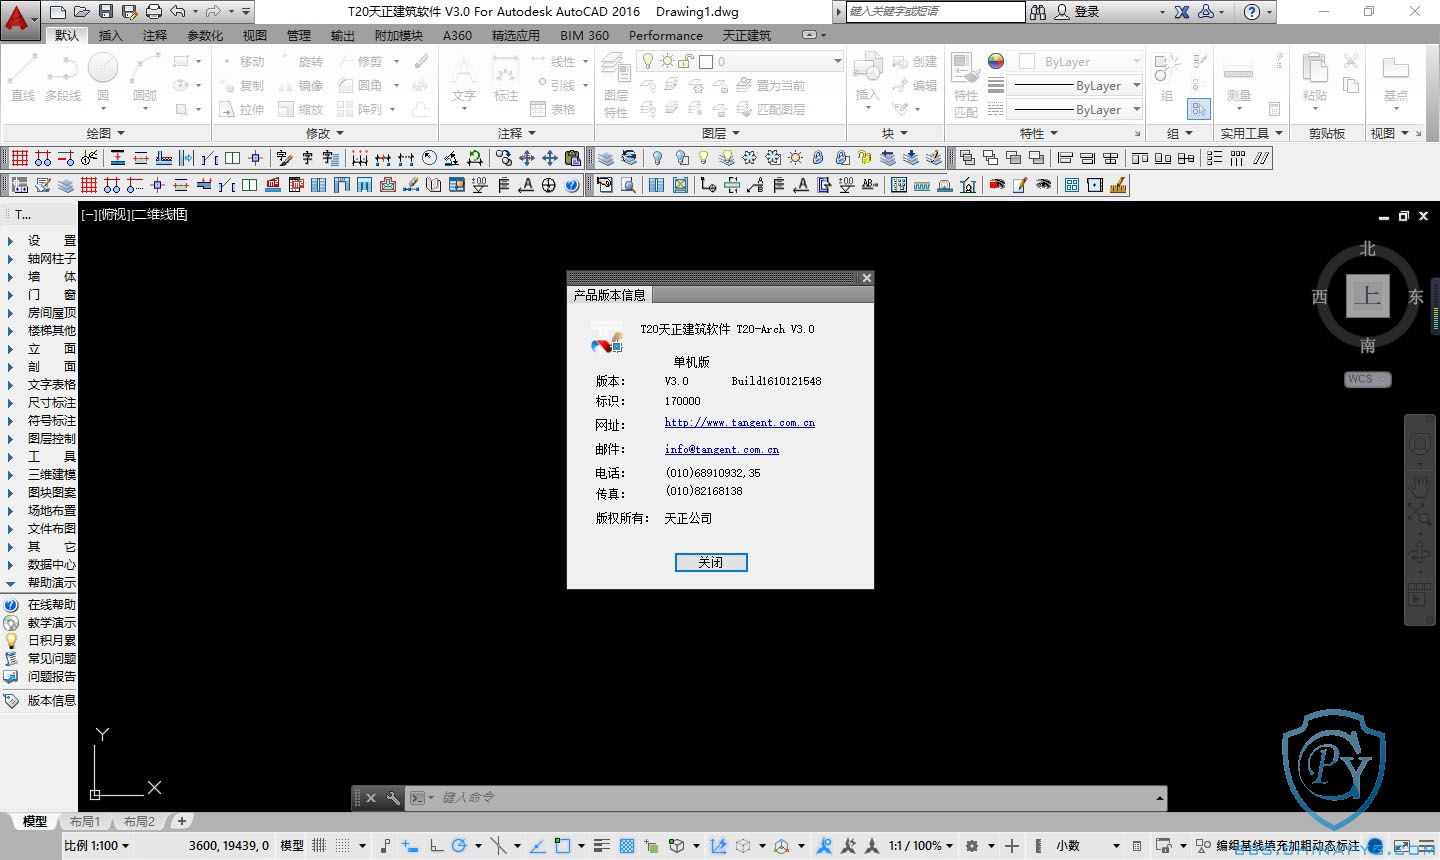This screenshot has height=860, width=1440.
Task: Expand the 图层 panel dropdown
Action: coord(721,133)
